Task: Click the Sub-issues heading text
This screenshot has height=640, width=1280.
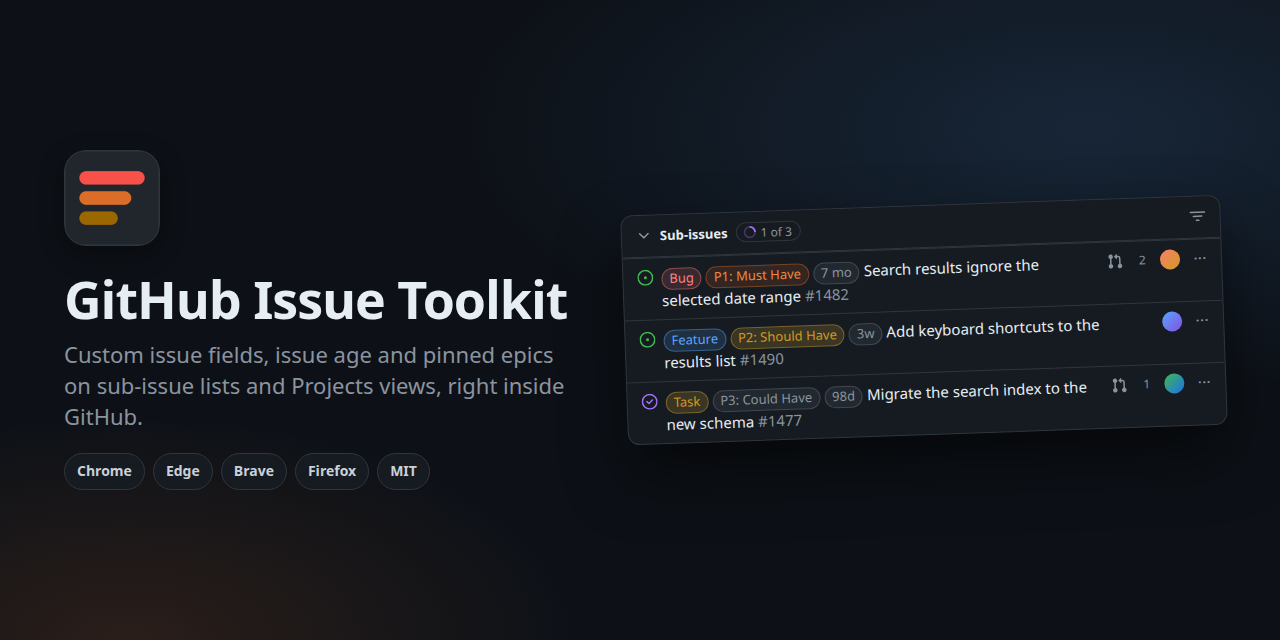Action: [693, 235]
